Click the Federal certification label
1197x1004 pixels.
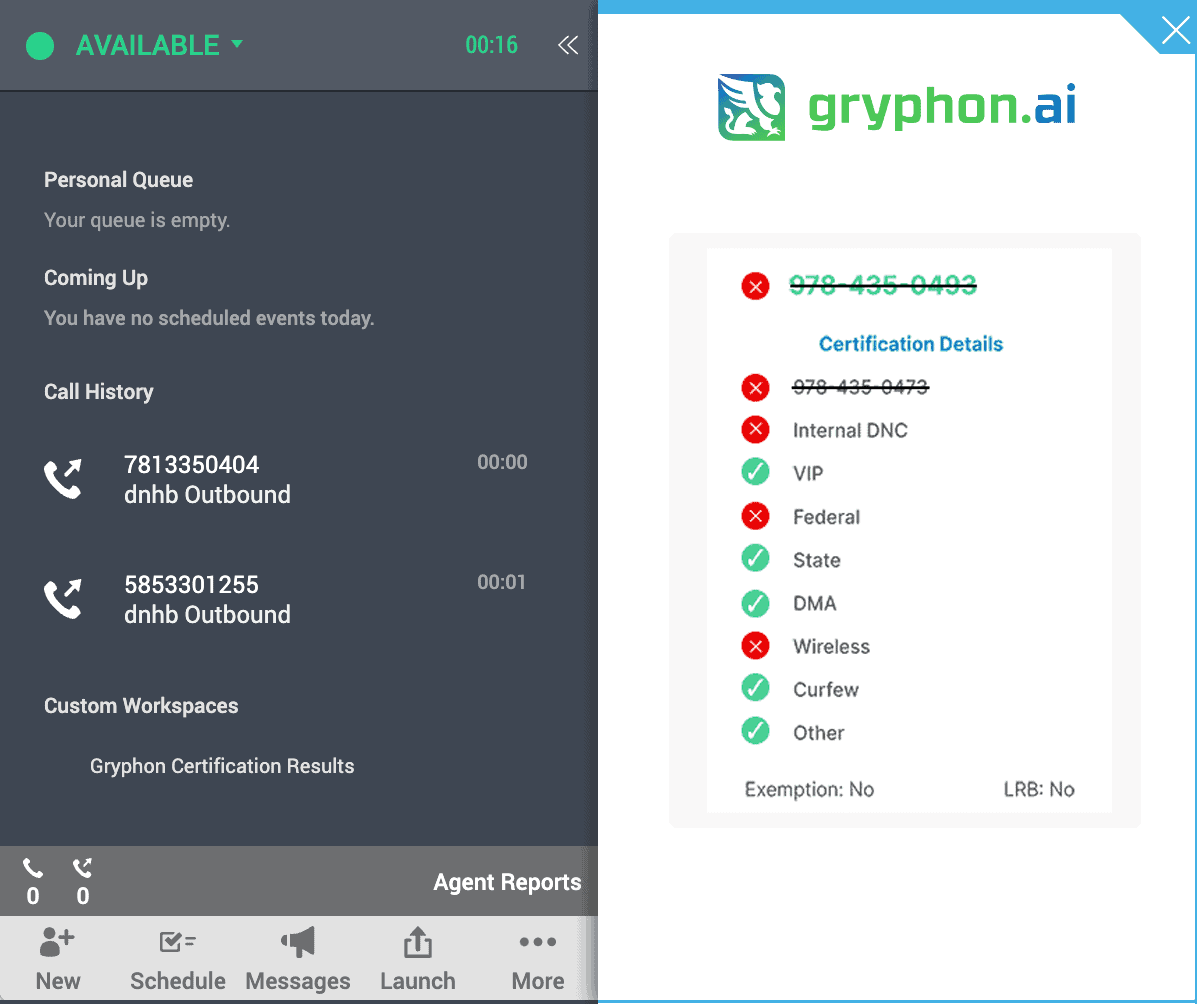826,517
